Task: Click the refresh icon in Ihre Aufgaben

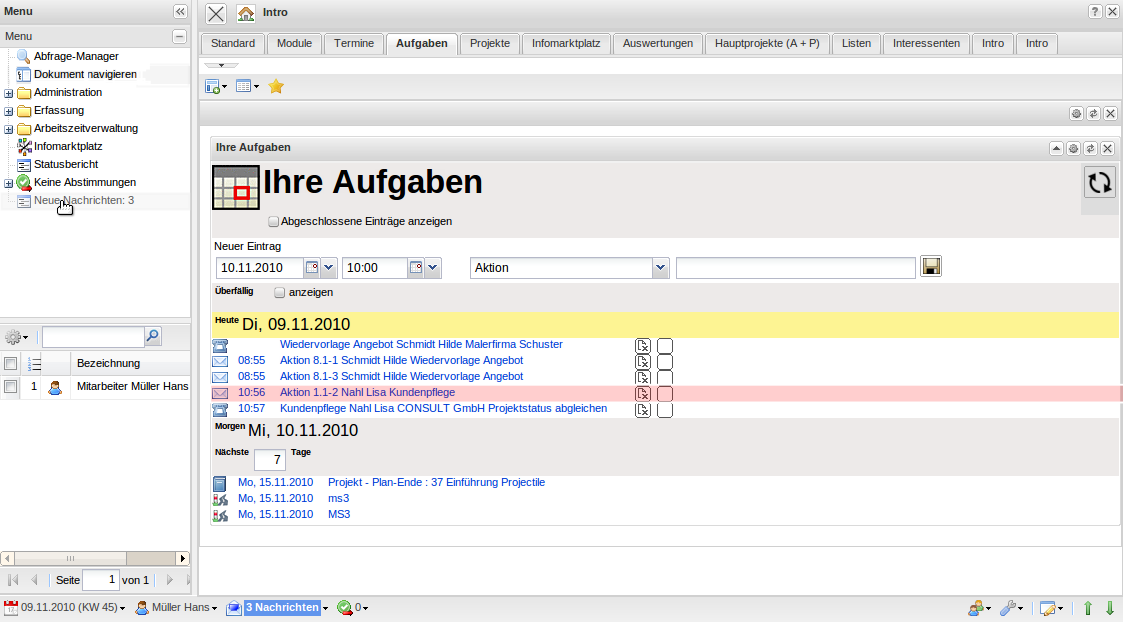Action: [1100, 182]
